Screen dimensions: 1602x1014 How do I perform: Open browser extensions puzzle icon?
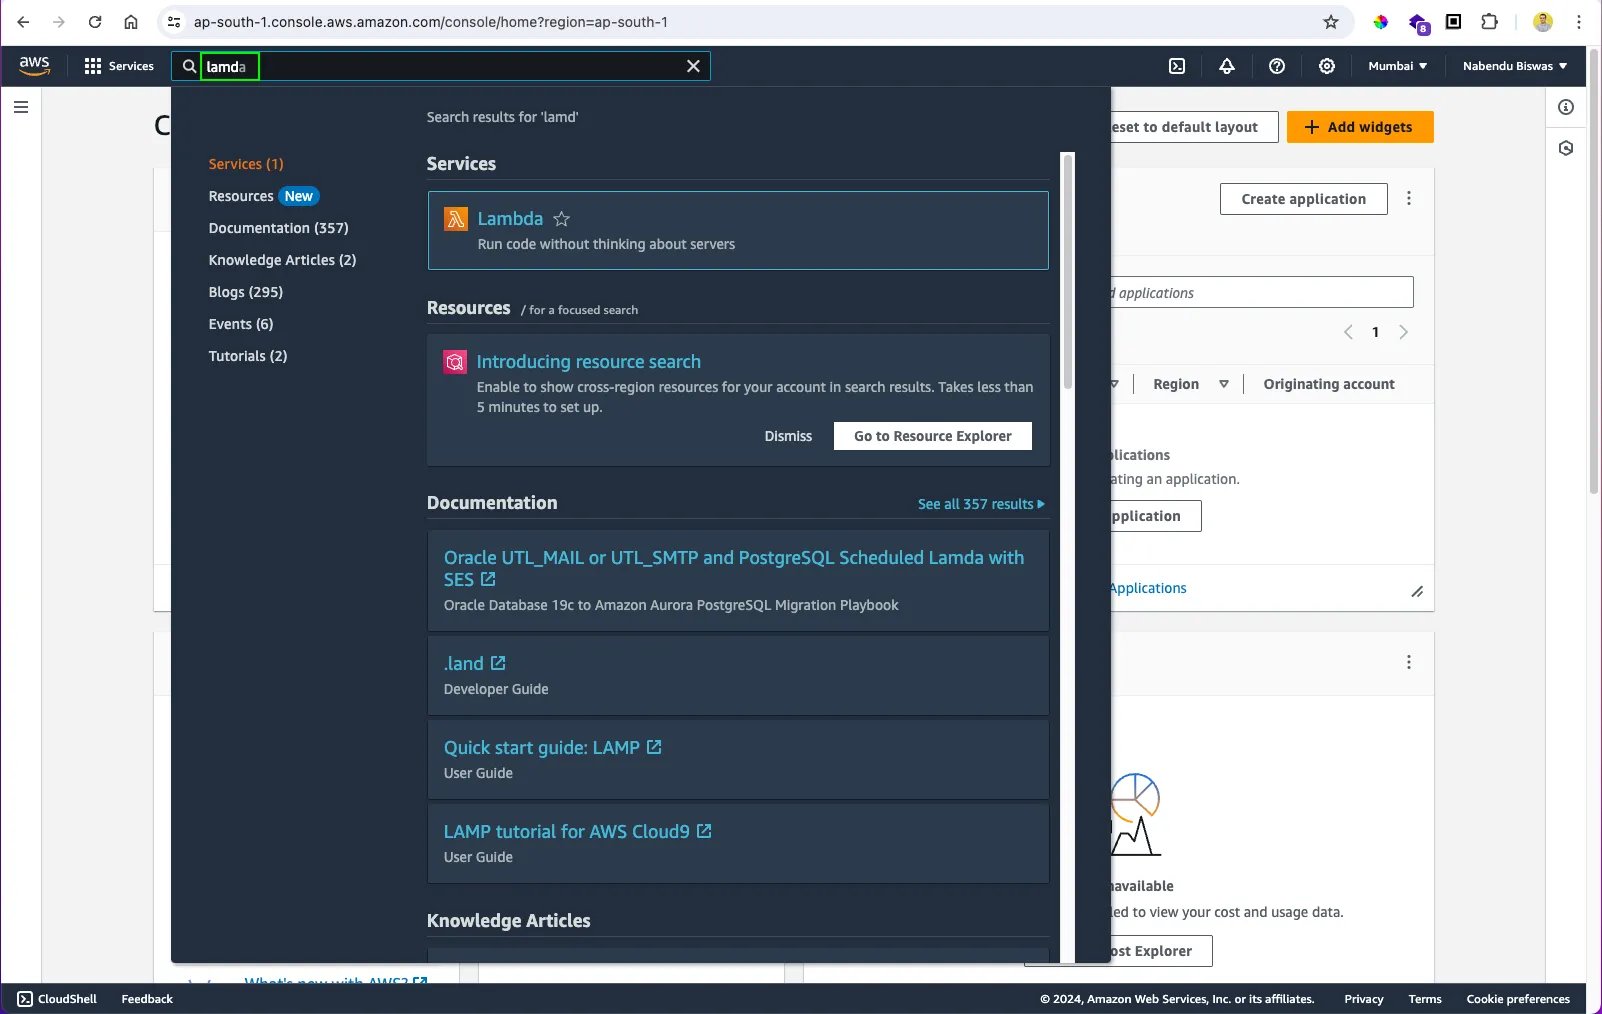pyautogui.click(x=1490, y=22)
